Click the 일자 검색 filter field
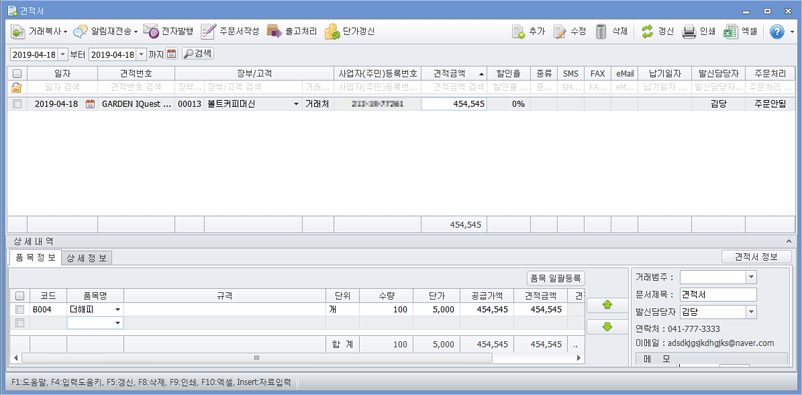This screenshot has width=802, height=395. coord(62,87)
